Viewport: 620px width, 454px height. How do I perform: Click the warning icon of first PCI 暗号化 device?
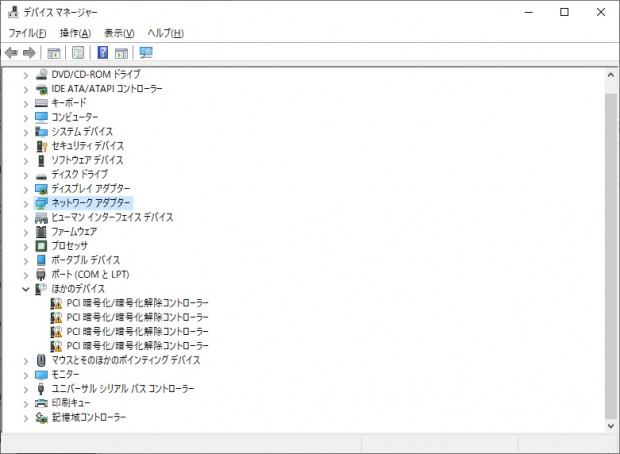click(x=56, y=303)
